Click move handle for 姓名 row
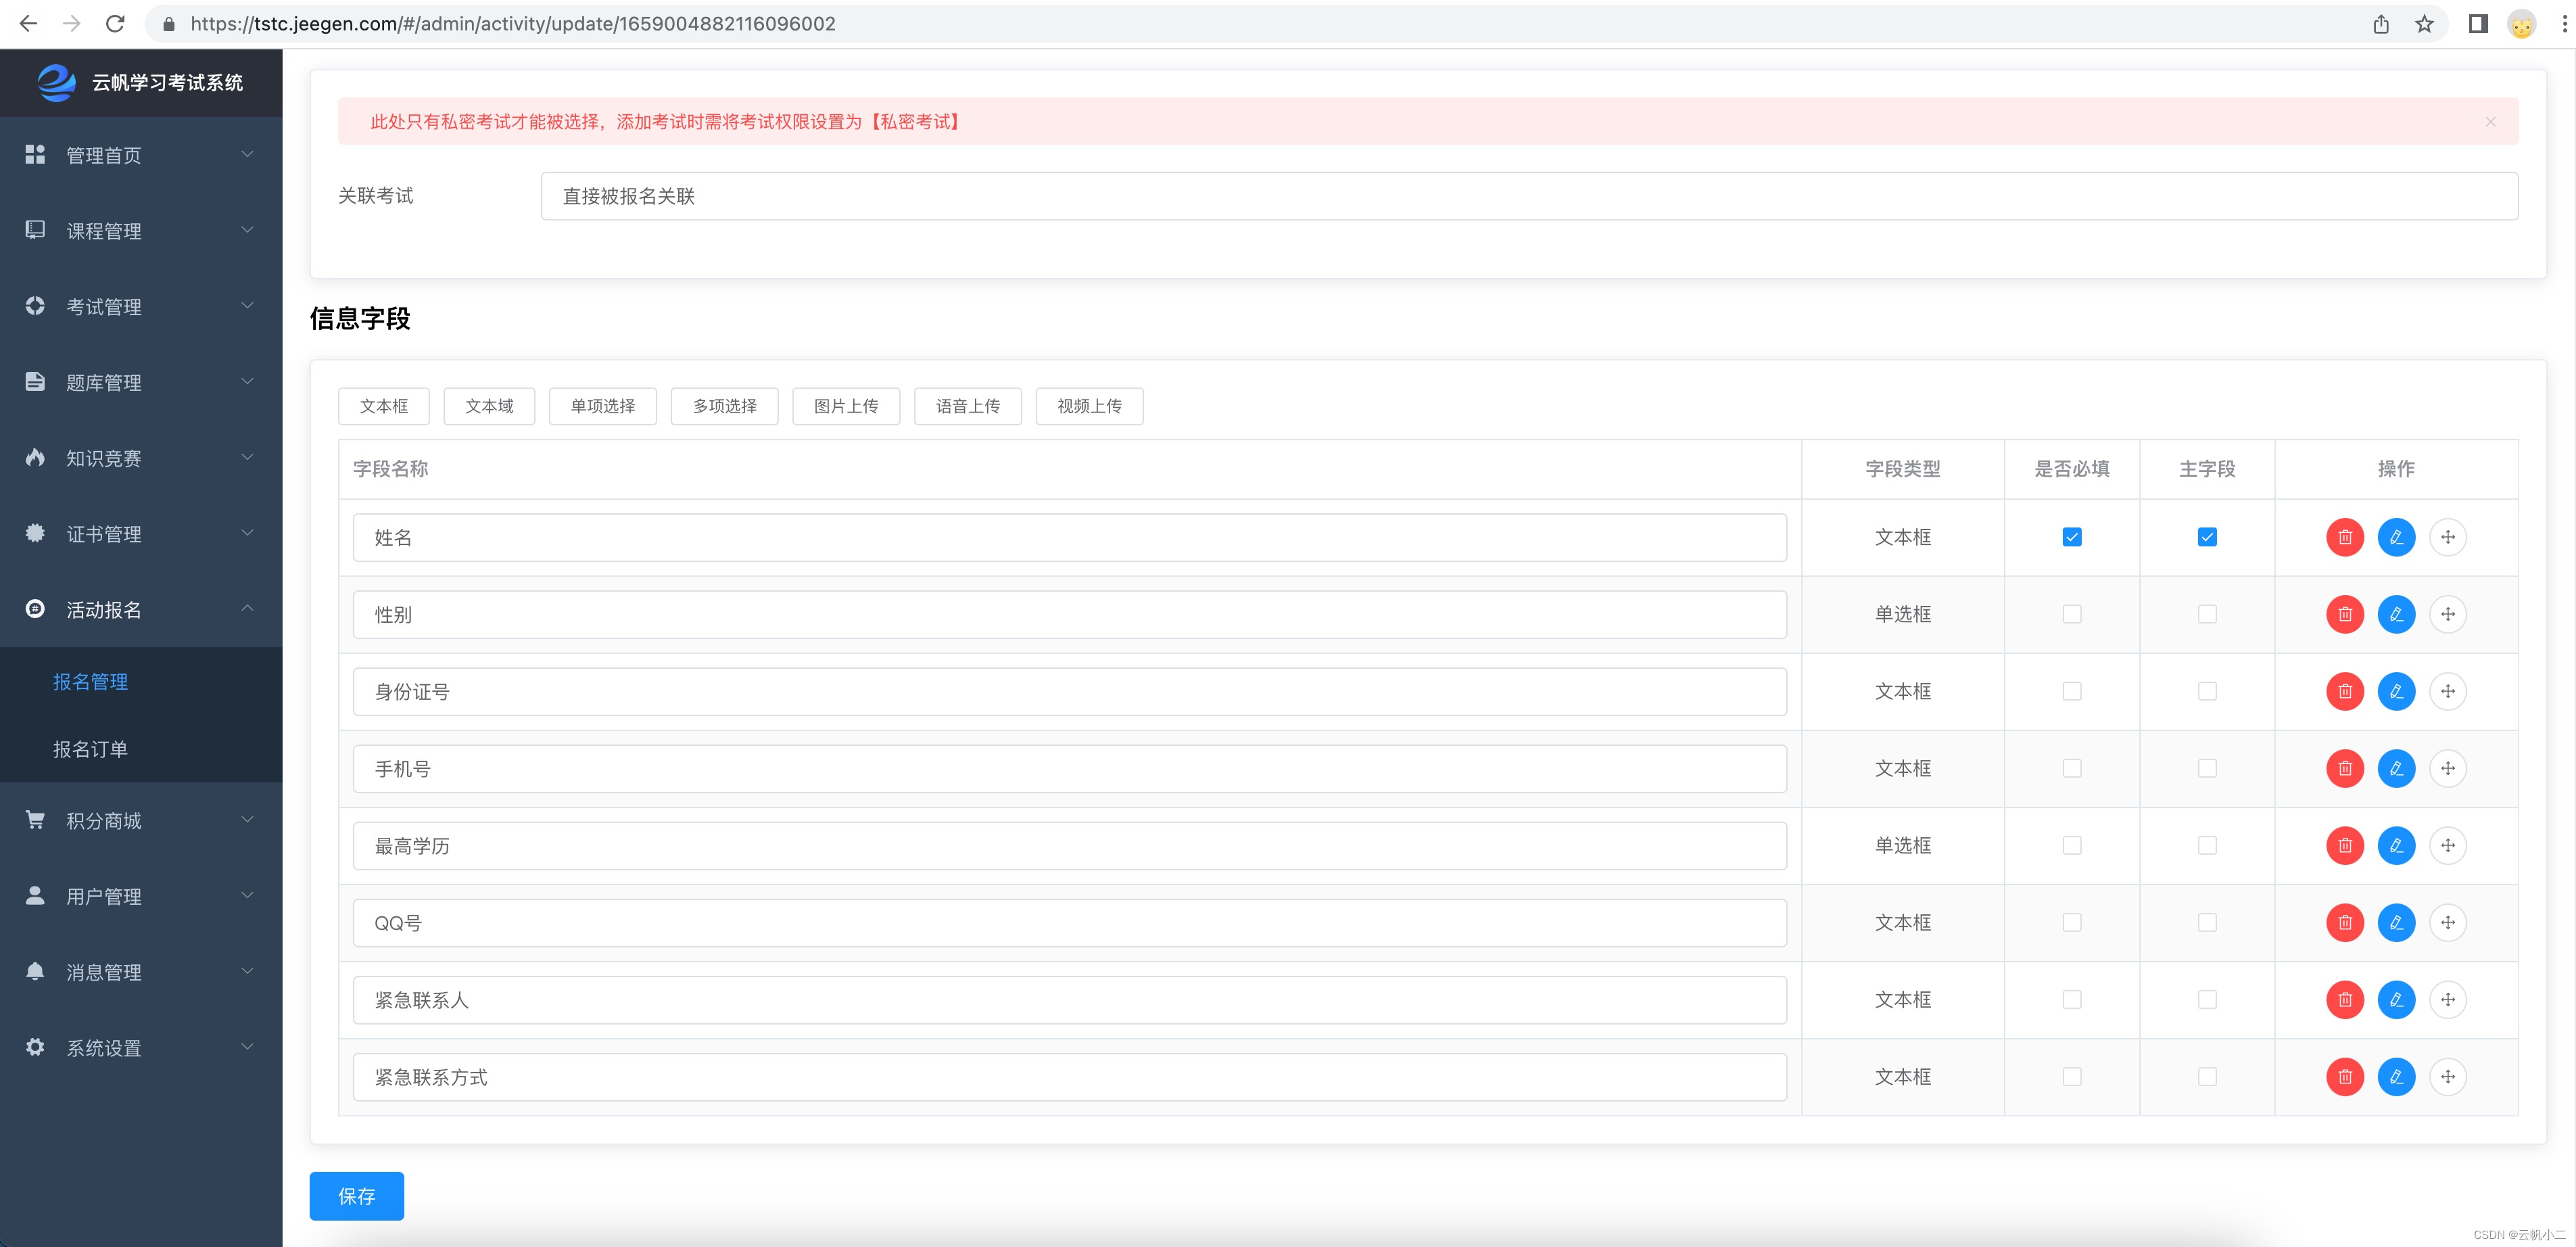Screen dimensions: 2576x1247 click(x=2447, y=537)
